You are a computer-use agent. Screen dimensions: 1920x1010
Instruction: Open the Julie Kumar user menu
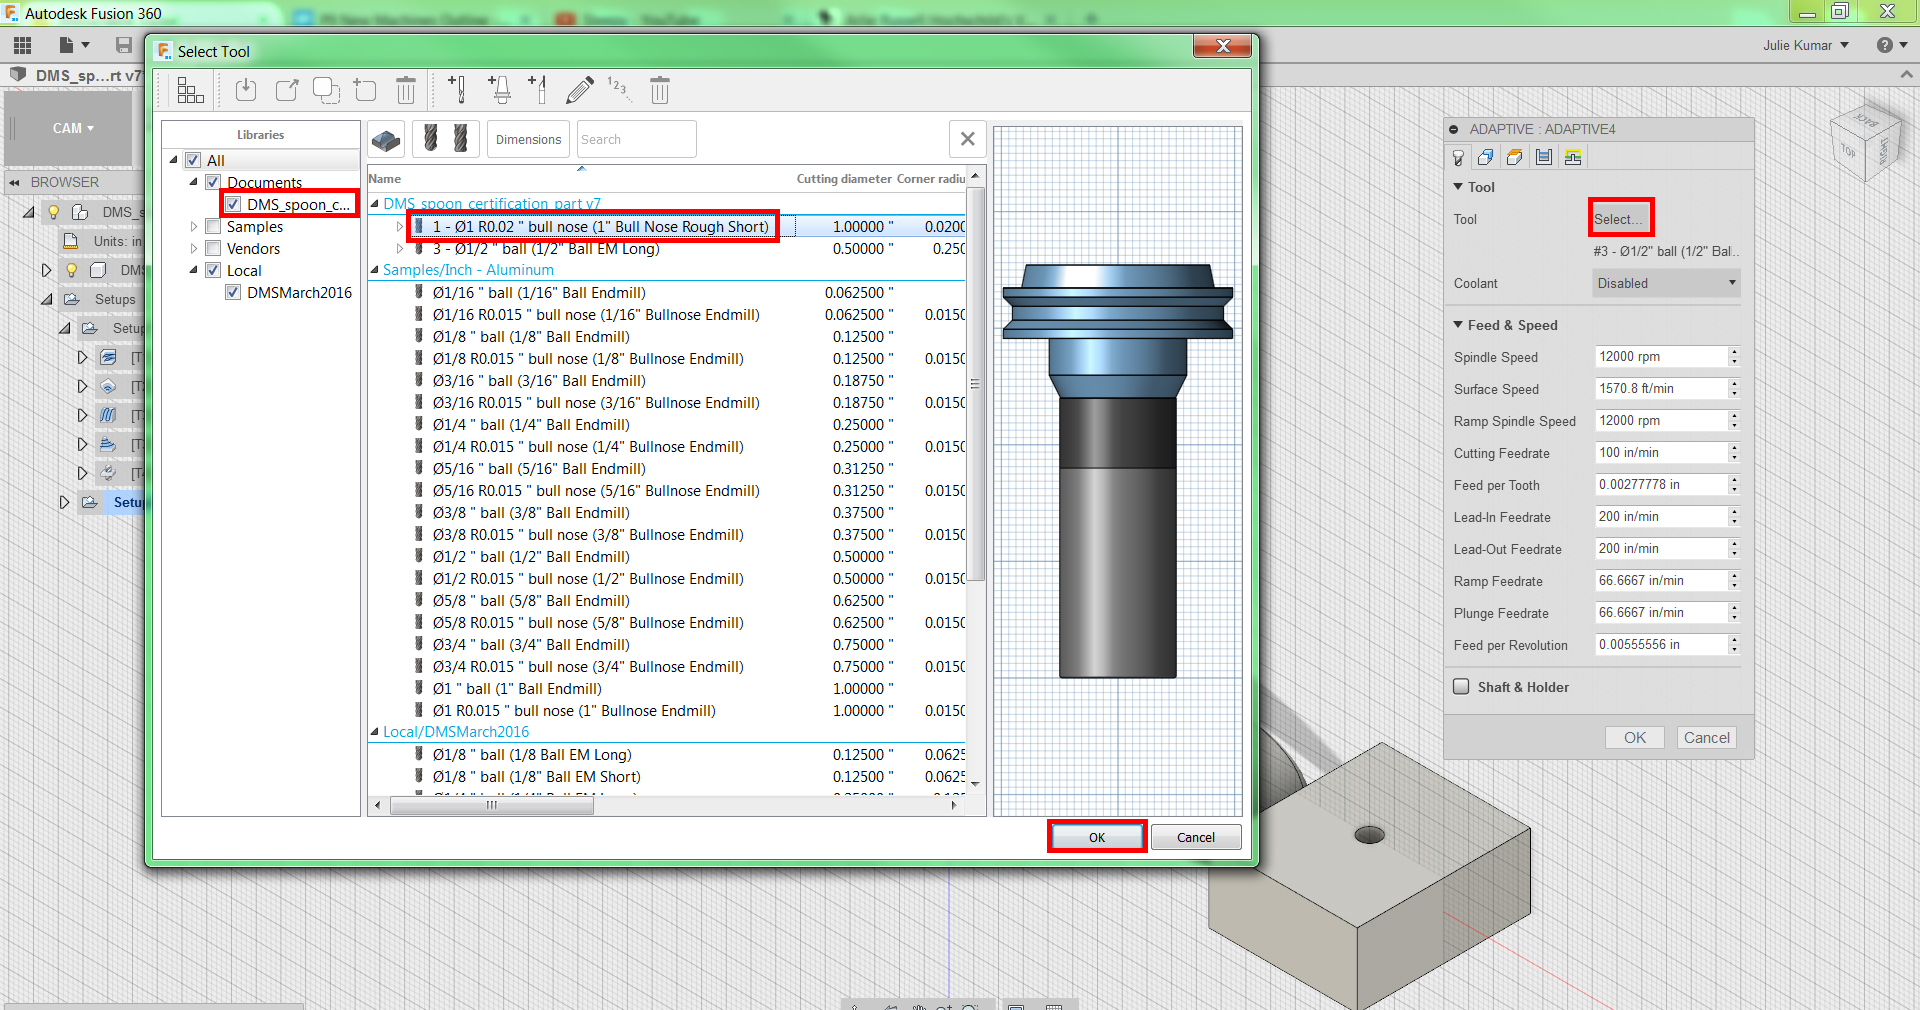click(1806, 45)
